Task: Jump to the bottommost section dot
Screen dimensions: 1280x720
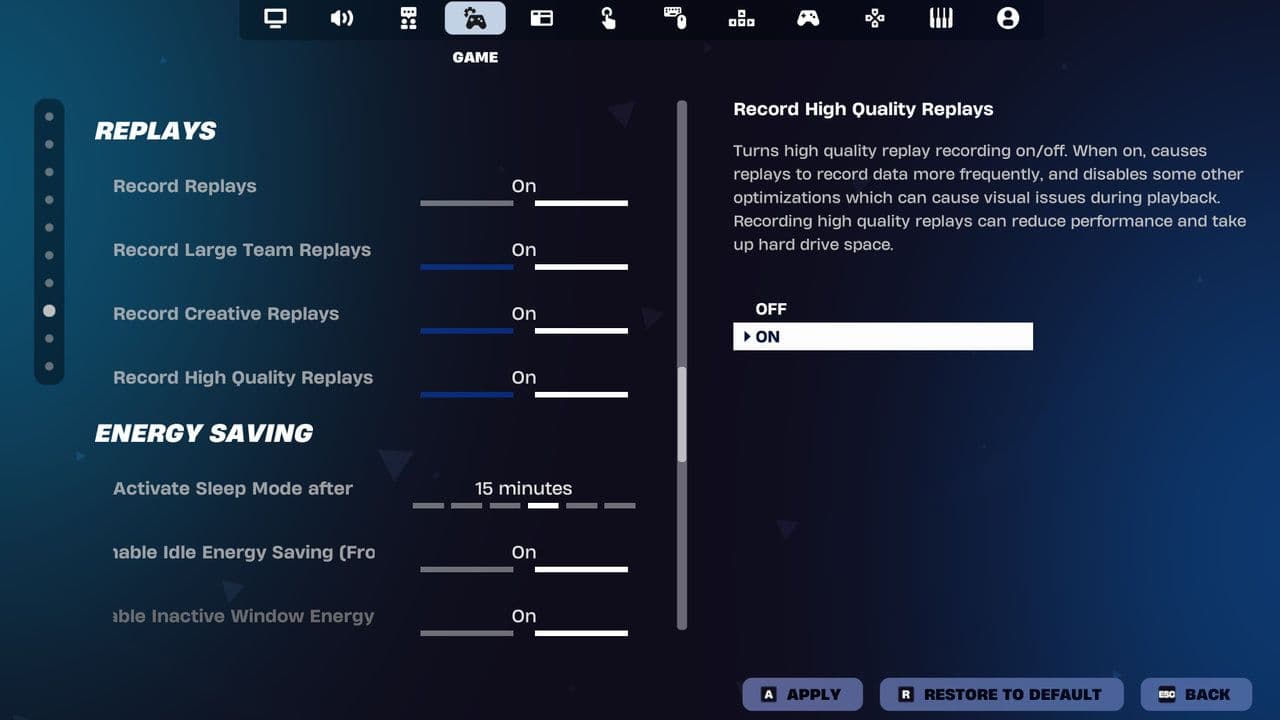Action: 49,366
